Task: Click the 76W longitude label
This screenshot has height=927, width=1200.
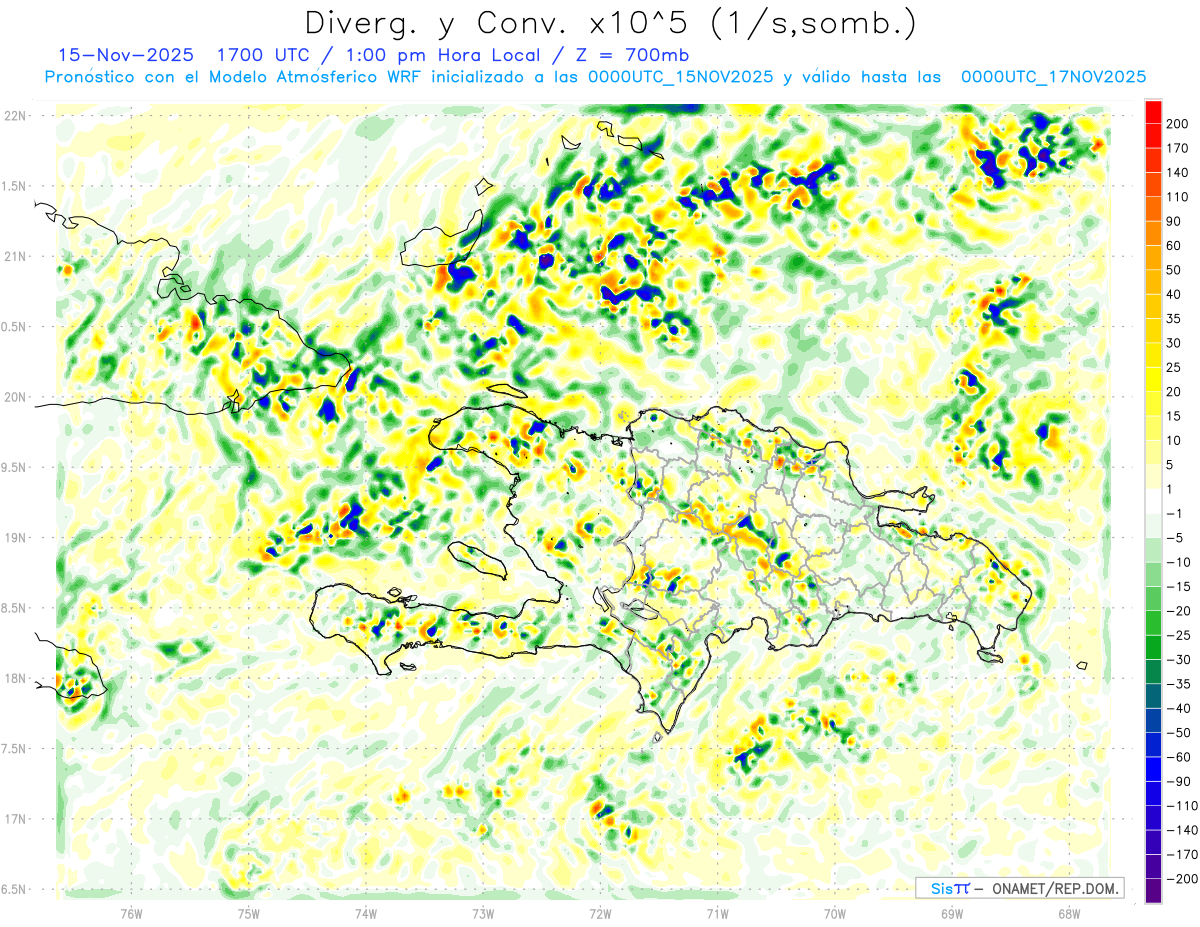Action: pos(131,912)
